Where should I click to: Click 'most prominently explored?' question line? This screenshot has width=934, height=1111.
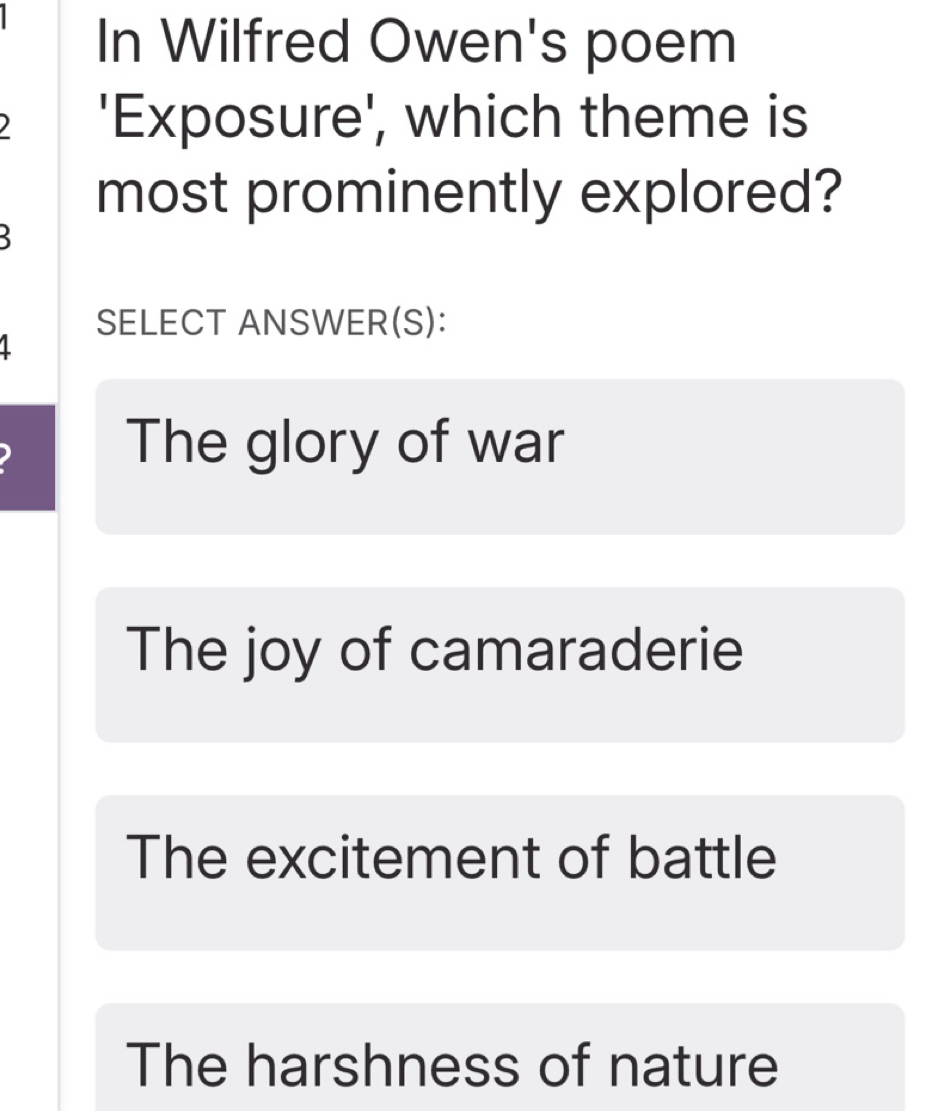tap(468, 193)
